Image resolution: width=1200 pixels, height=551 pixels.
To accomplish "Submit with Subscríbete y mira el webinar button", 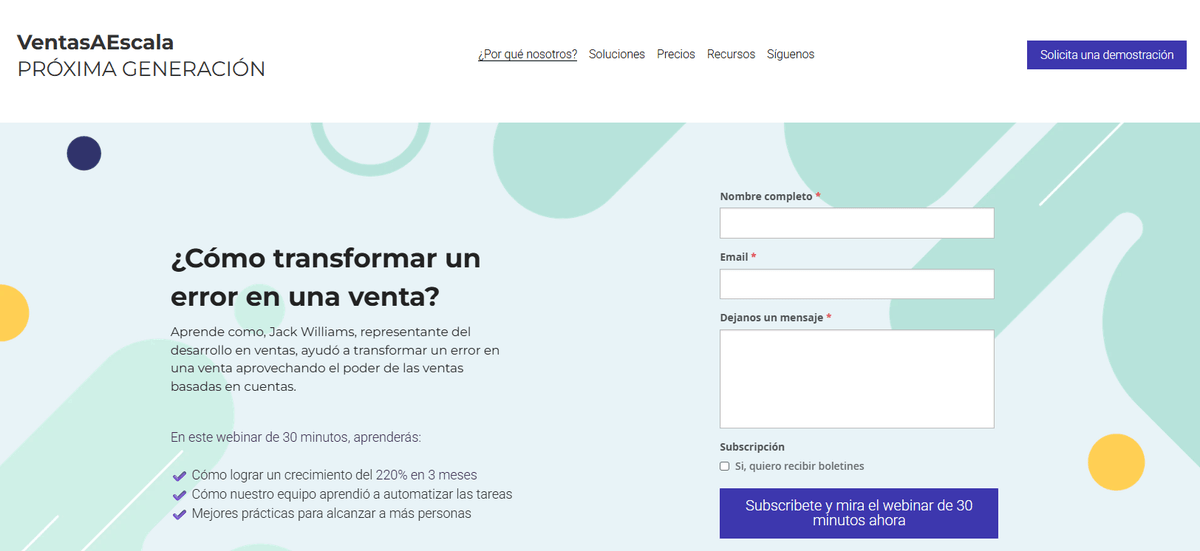I will (859, 513).
